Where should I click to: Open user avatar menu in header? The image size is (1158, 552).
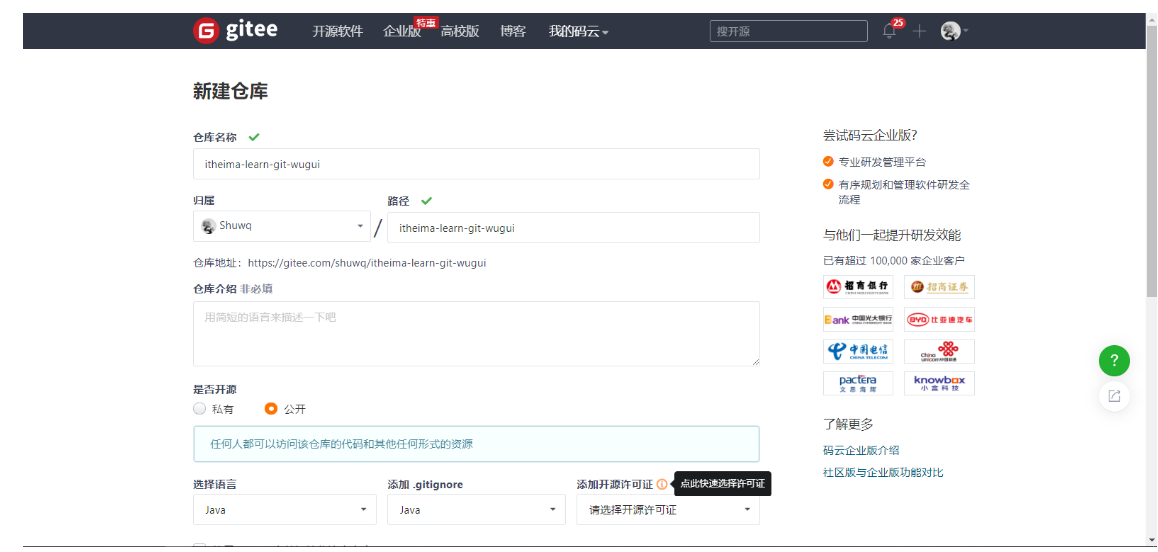point(954,31)
